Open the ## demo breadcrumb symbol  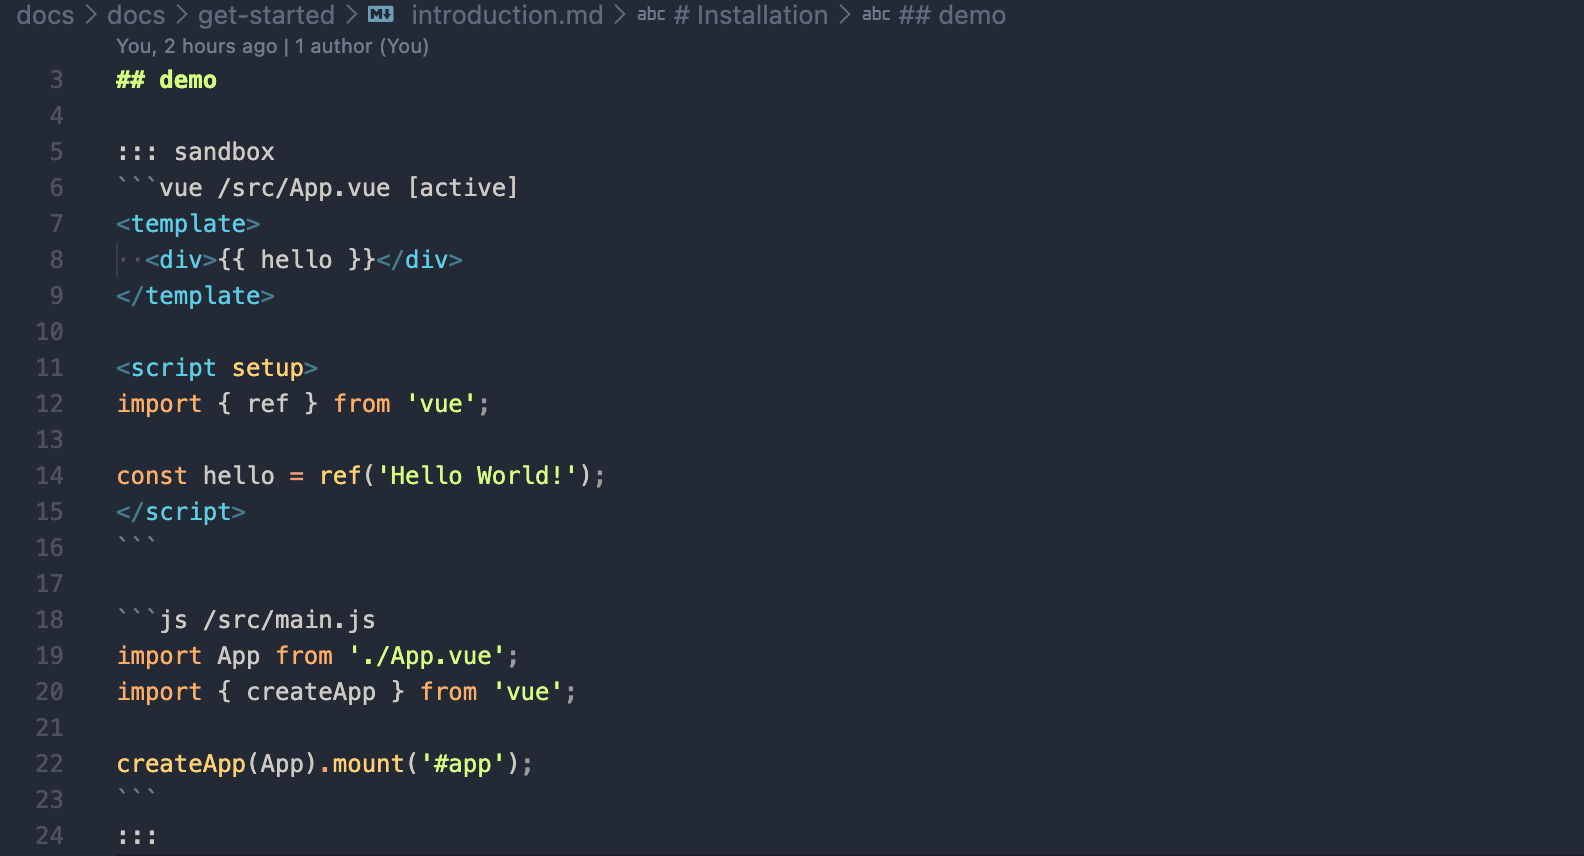pyautogui.click(x=952, y=15)
